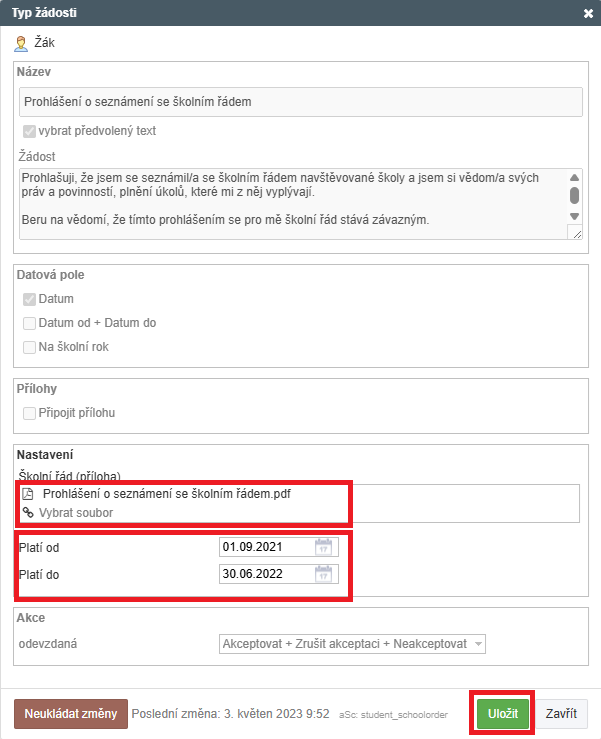Click the Žádost text area scrollbar thumb
Image resolution: width=601 pixels, height=739 pixels.
point(574,195)
